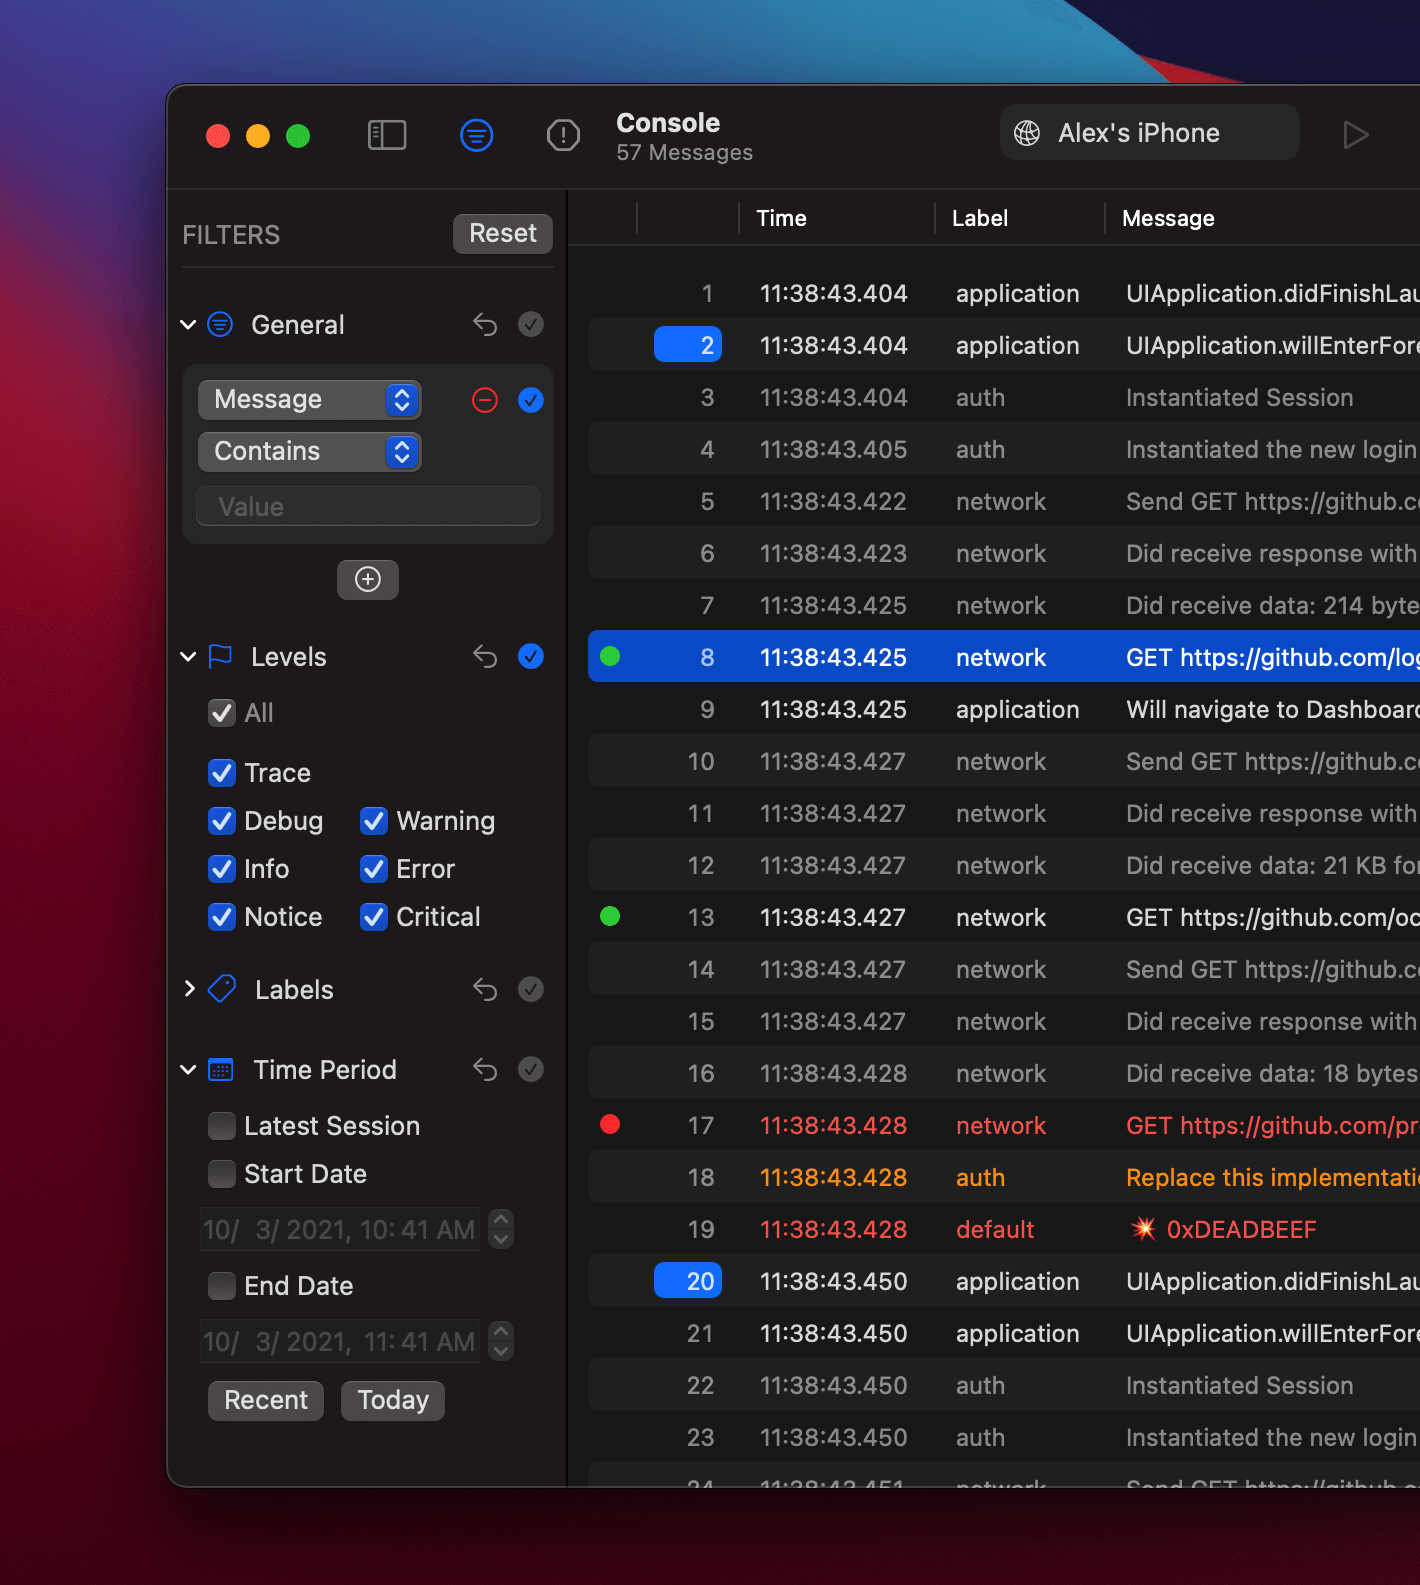Click the green status dot on row 8
The height and width of the screenshot is (1585, 1420).
point(610,656)
